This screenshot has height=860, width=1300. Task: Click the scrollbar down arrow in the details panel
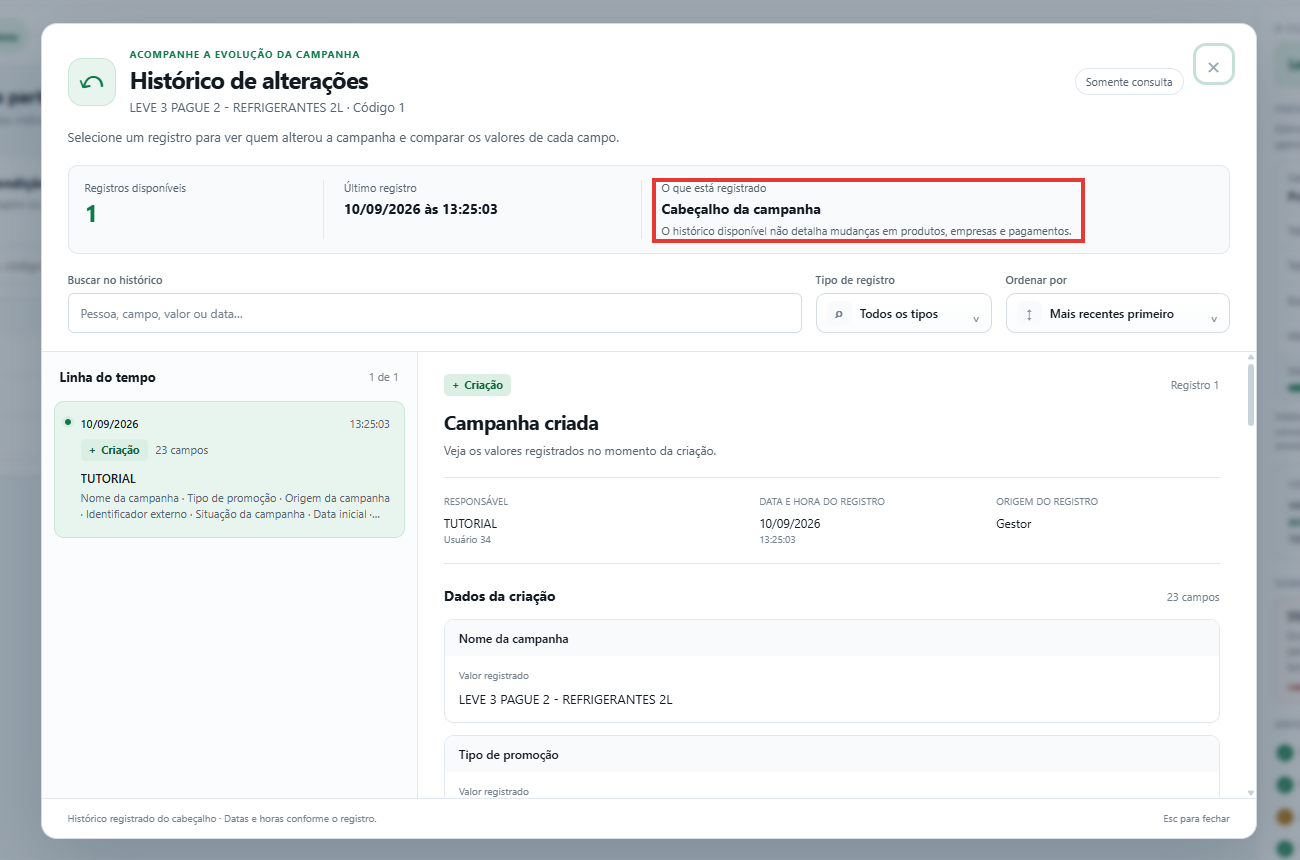pos(1251,792)
